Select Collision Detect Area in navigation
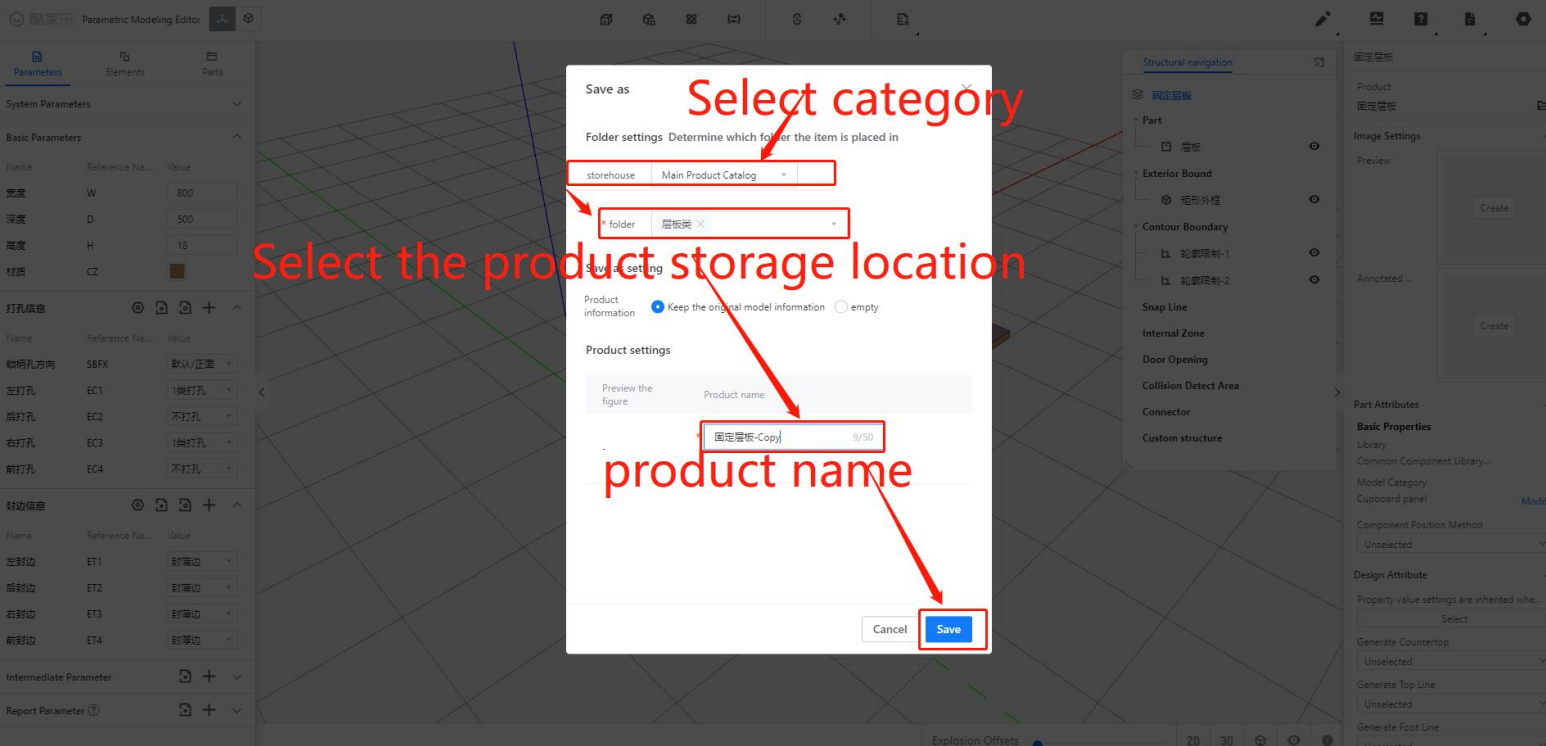This screenshot has height=746, width=1546. [1190, 385]
